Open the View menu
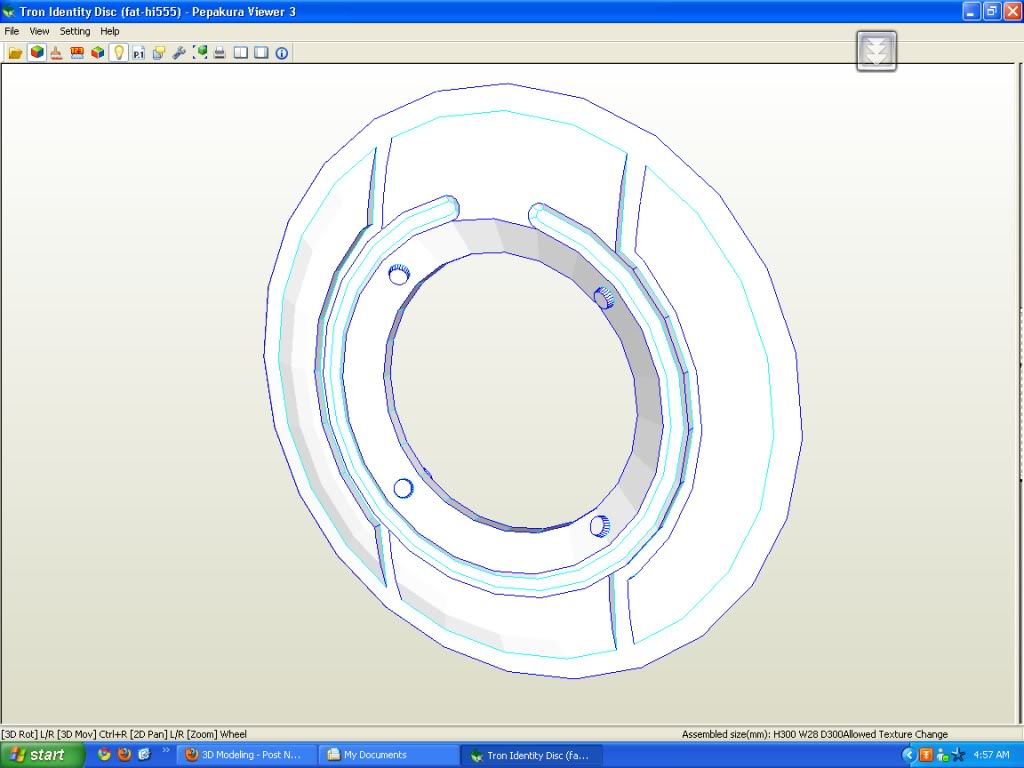The height and width of the screenshot is (768, 1024). [39, 31]
